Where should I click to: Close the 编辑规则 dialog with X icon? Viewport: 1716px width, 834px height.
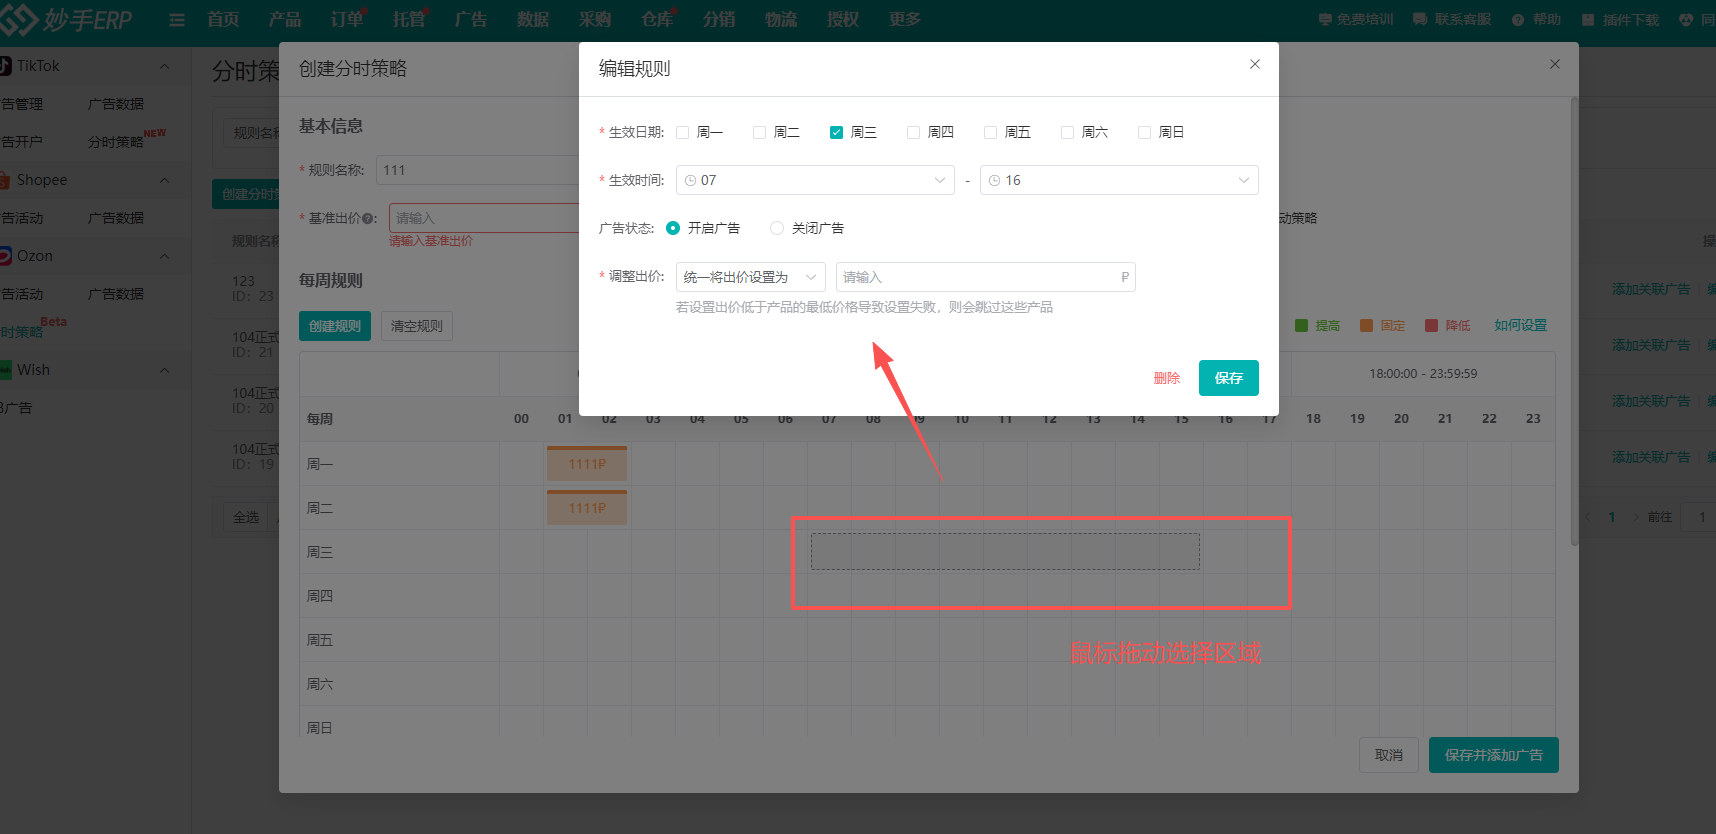pyautogui.click(x=1254, y=64)
